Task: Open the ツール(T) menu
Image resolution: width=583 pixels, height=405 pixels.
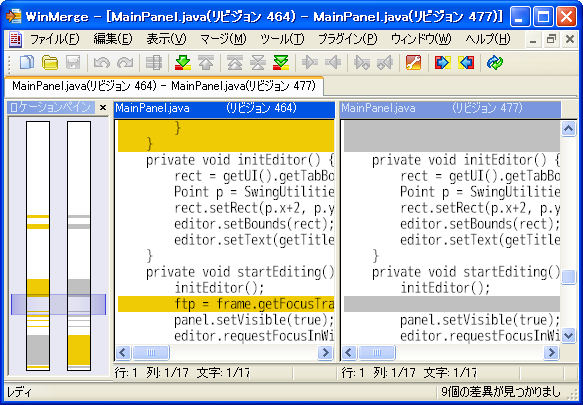Action: 282,39
